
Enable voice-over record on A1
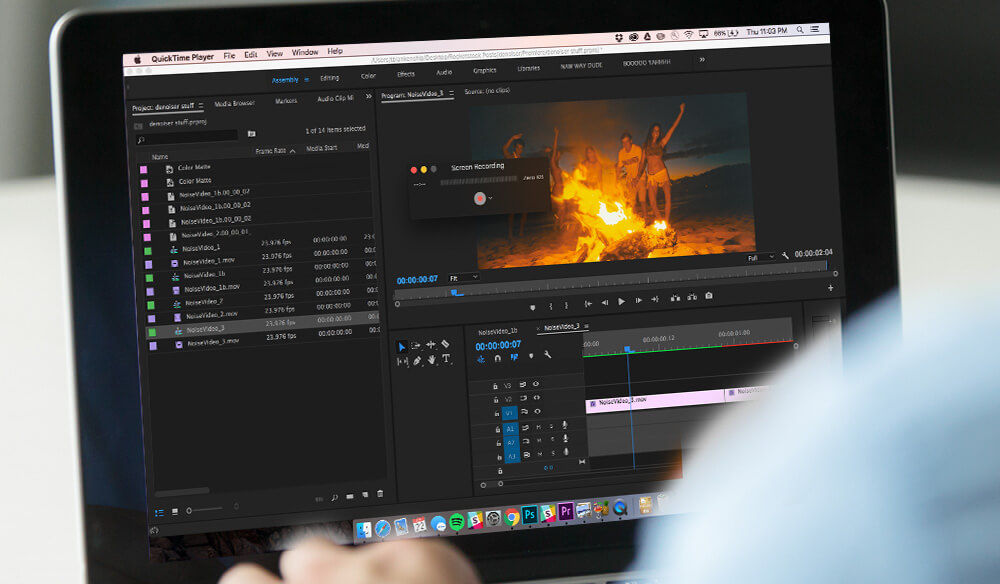(564, 425)
